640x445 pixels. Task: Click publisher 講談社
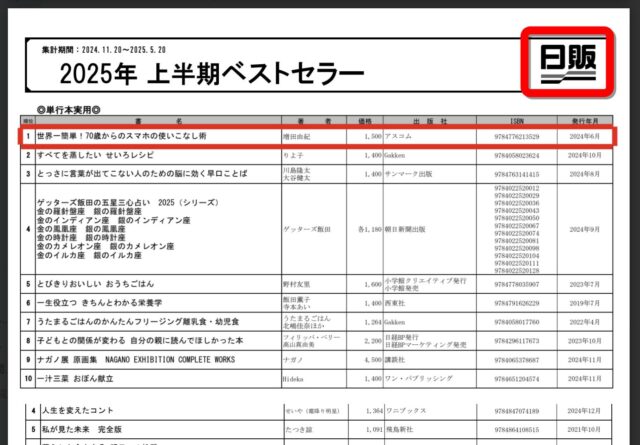(x=395, y=360)
